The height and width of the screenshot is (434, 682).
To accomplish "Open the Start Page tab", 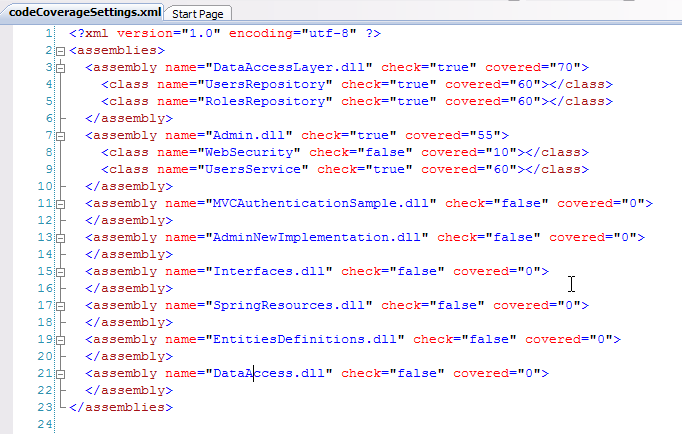I will pos(197,14).
